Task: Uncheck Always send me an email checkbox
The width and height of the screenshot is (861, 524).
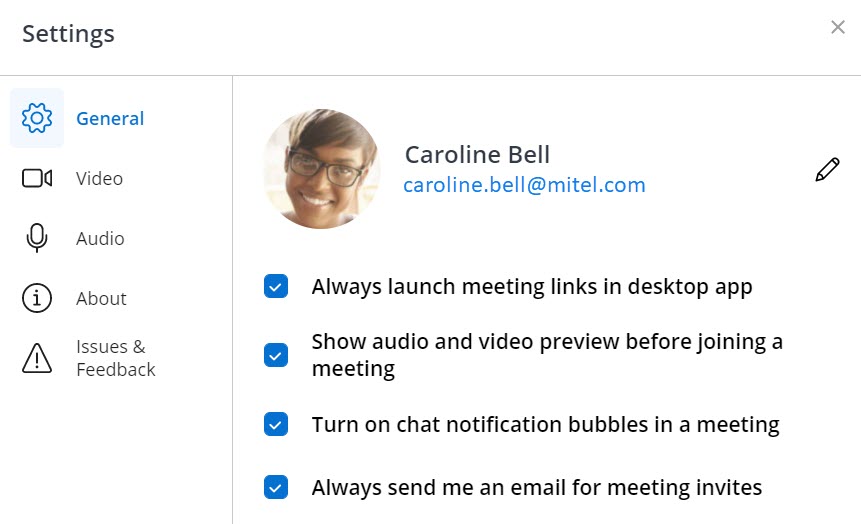Action: click(276, 488)
